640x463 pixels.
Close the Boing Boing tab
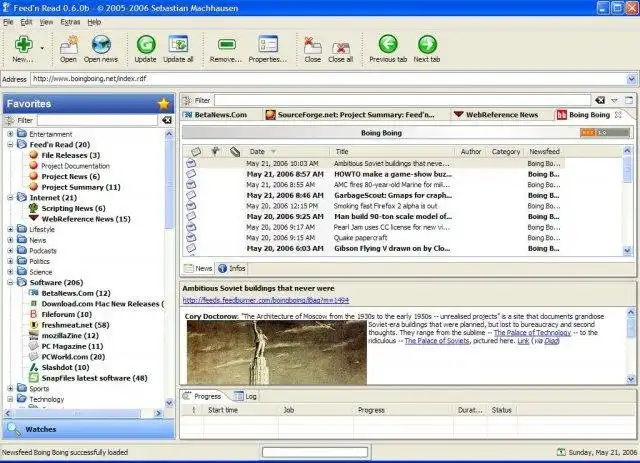coord(618,115)
